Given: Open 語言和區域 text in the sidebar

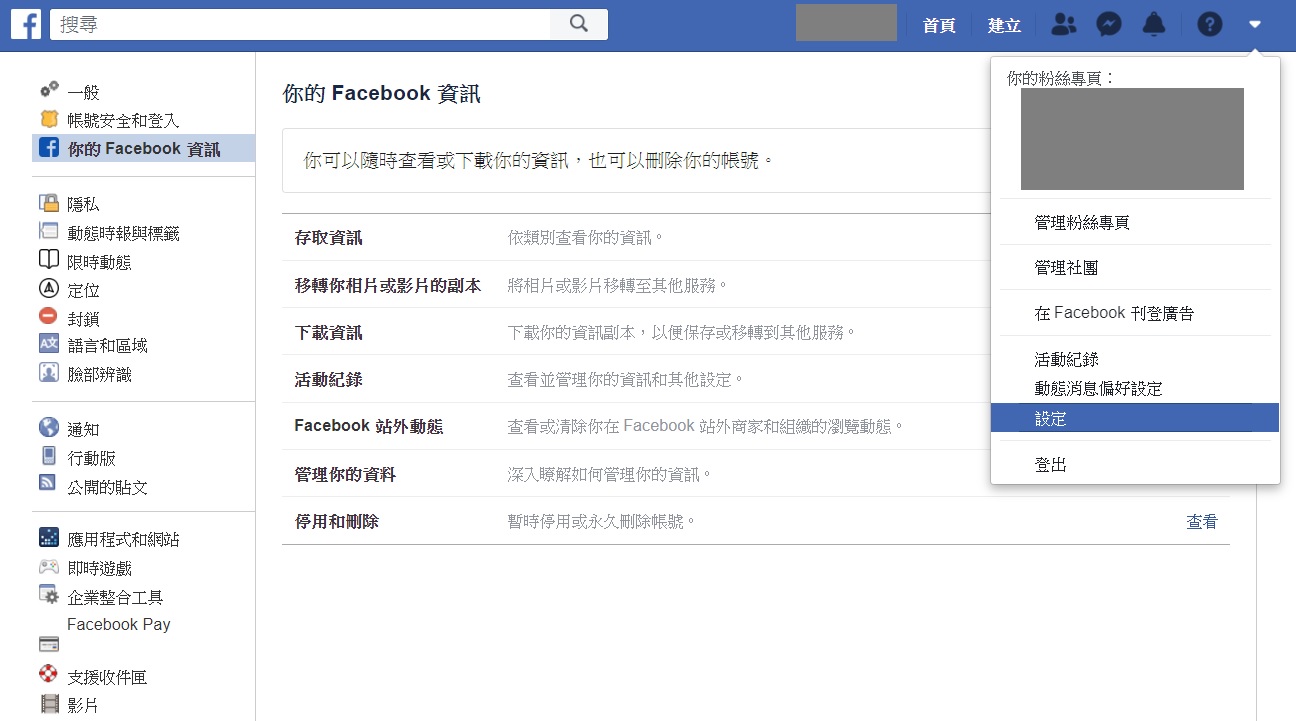Looking at the screenshot, I should (x=108, y=345).
